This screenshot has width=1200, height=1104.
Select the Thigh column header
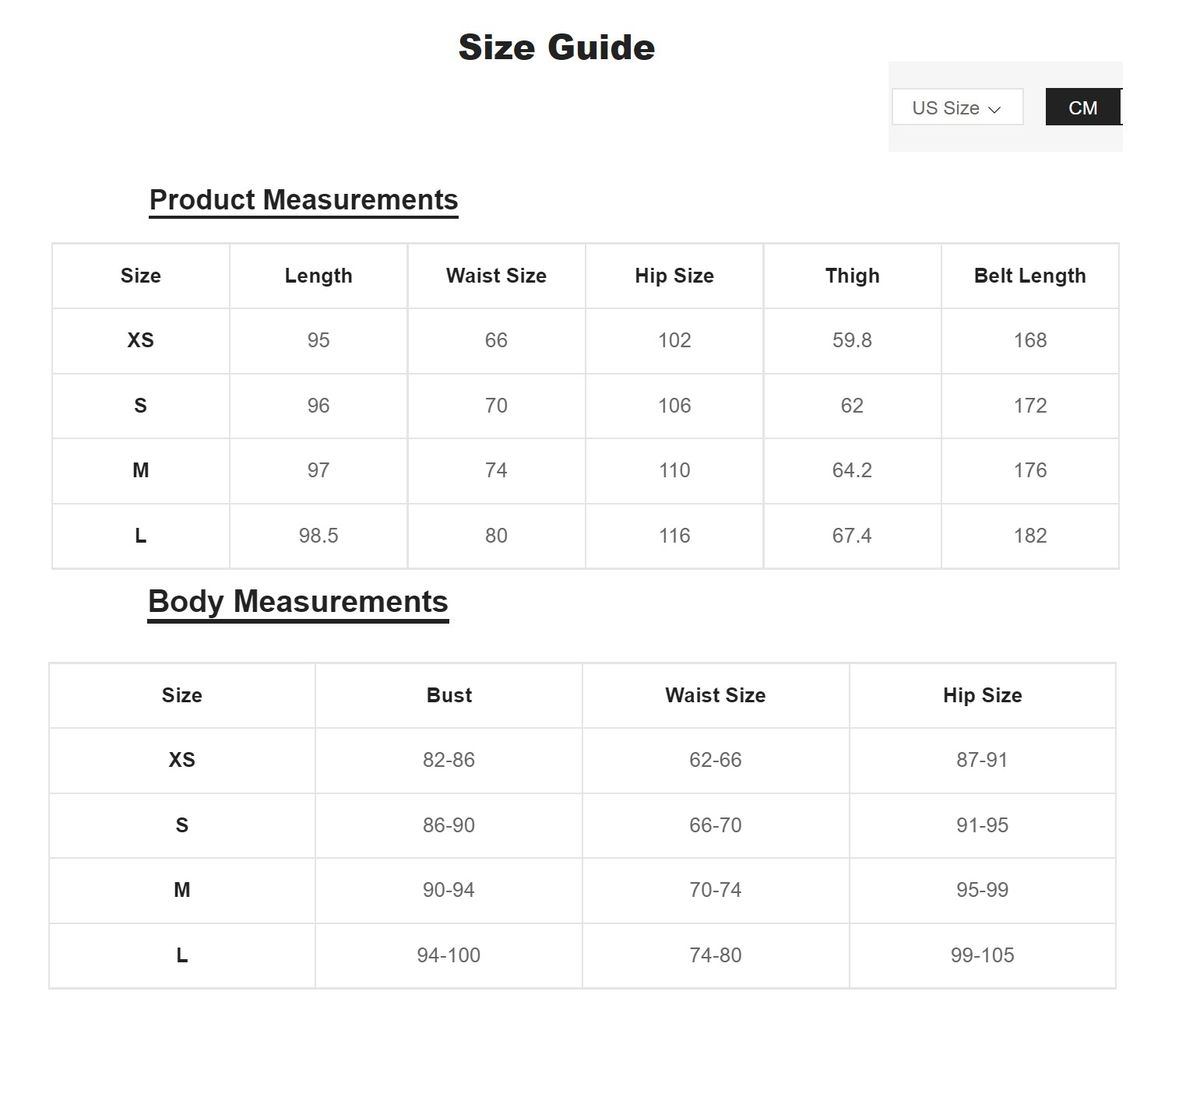852,276
